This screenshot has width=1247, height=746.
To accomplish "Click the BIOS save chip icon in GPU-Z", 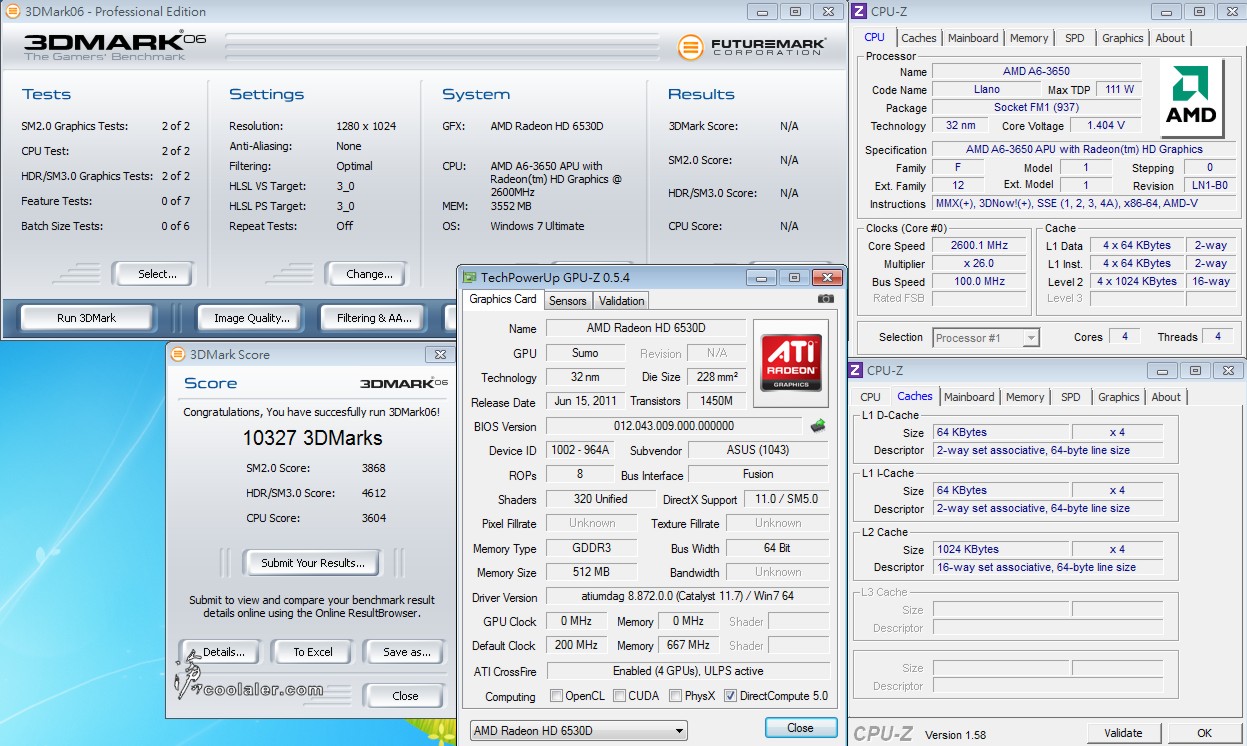I will click(818, 427).
